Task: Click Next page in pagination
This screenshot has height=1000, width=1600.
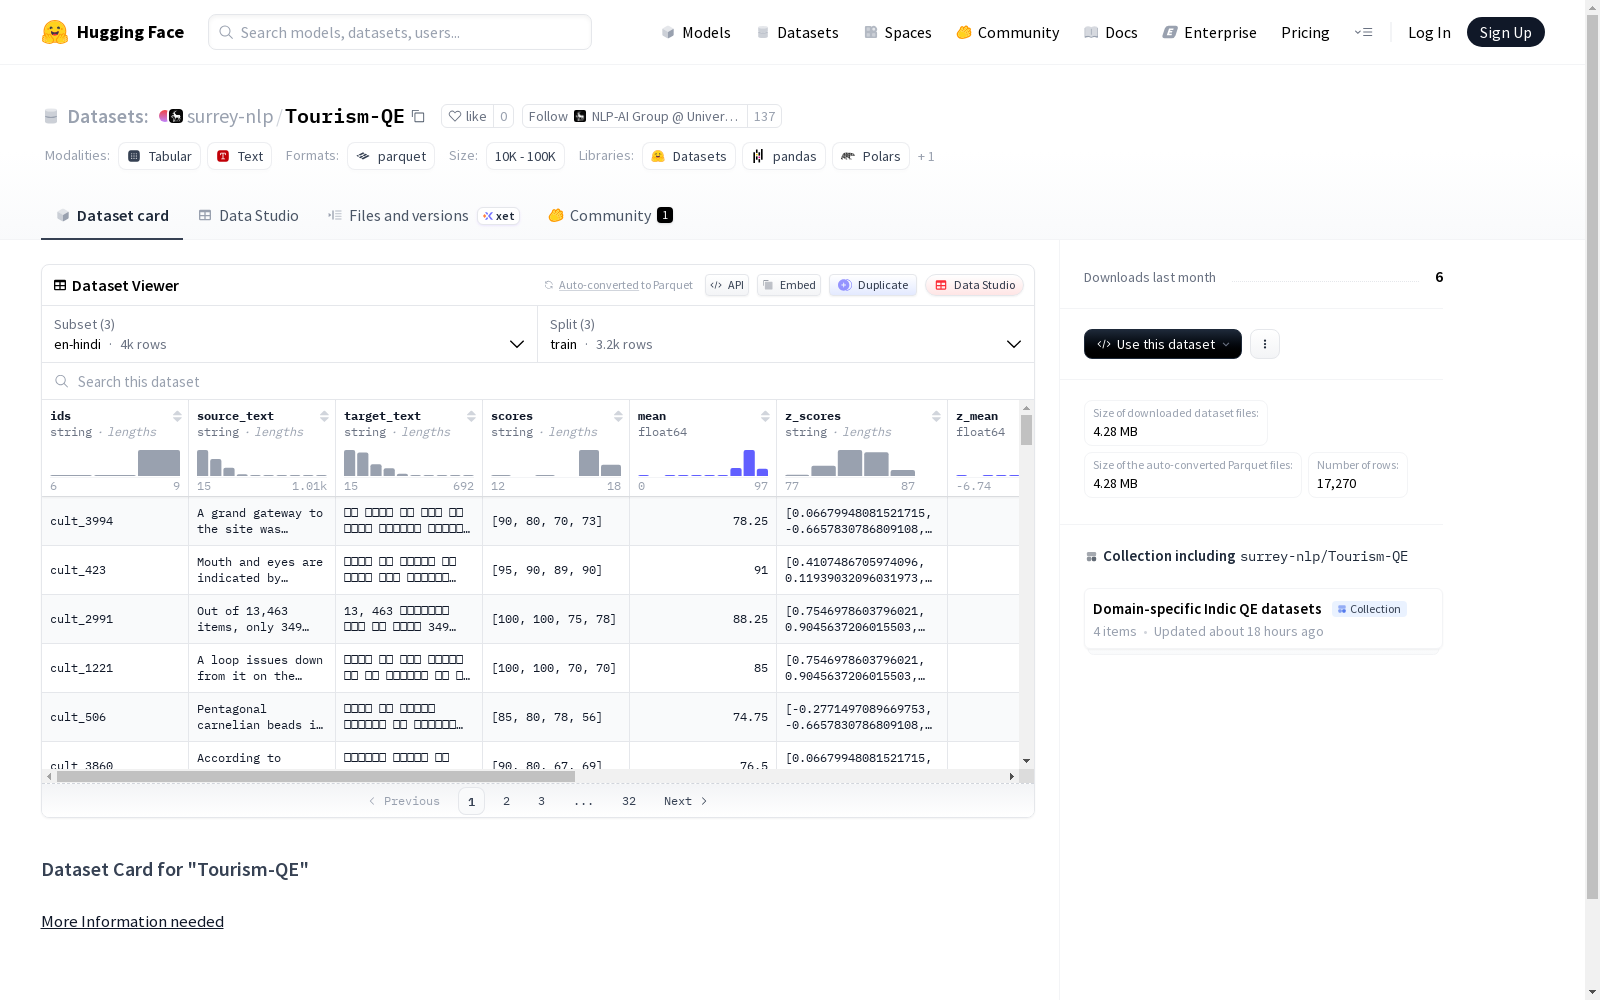Action: pyautogui.click(x=686, y=801)
